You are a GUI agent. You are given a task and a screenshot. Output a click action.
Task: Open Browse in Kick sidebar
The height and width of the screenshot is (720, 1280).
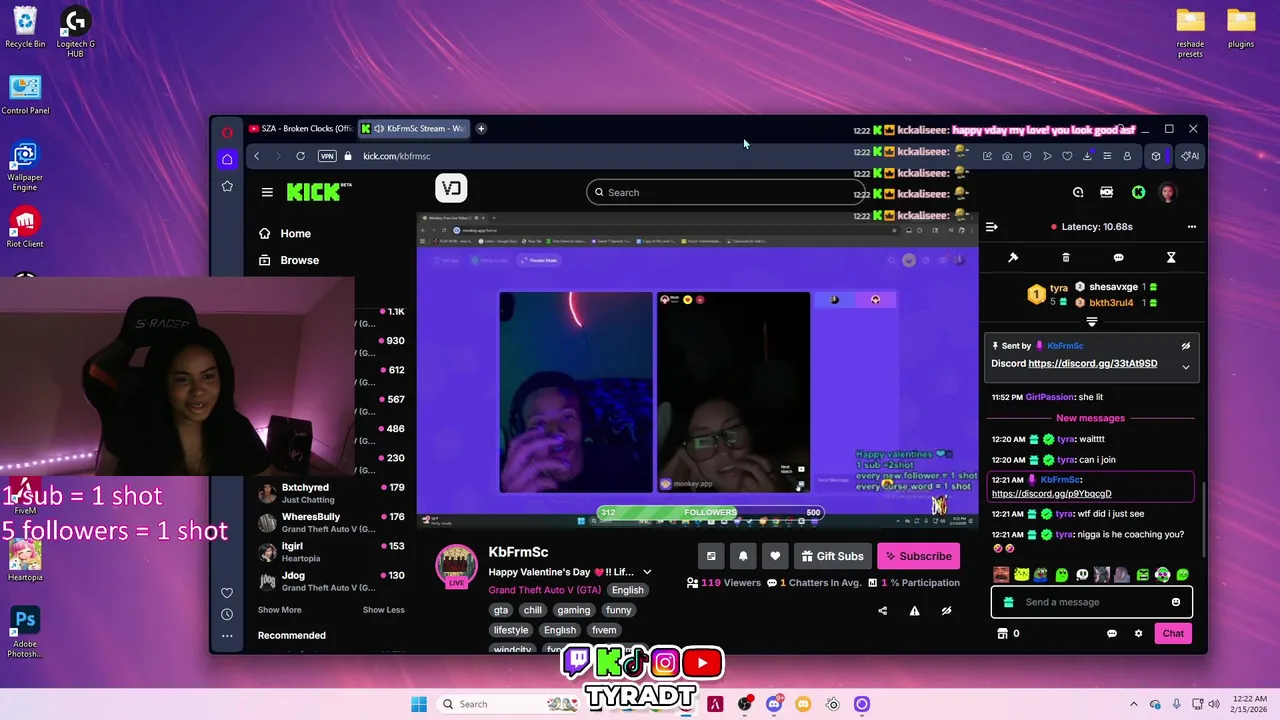point(289,260)
